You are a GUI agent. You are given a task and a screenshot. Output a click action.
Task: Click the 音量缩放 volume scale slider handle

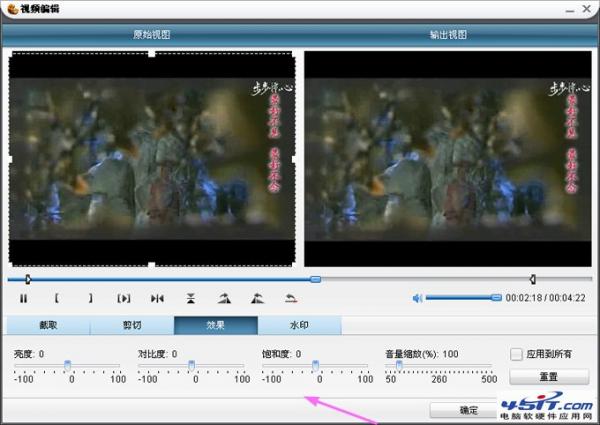click(x=399, y=365)
